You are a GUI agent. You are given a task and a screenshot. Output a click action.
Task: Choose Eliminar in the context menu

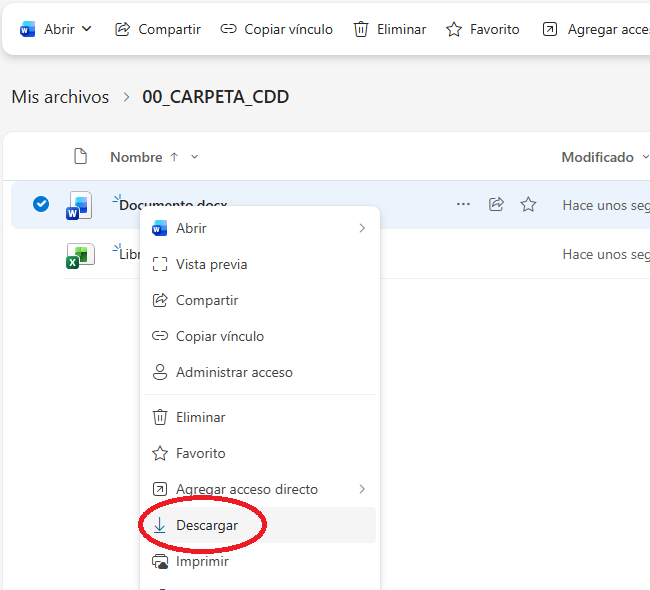tap(260, 417)
